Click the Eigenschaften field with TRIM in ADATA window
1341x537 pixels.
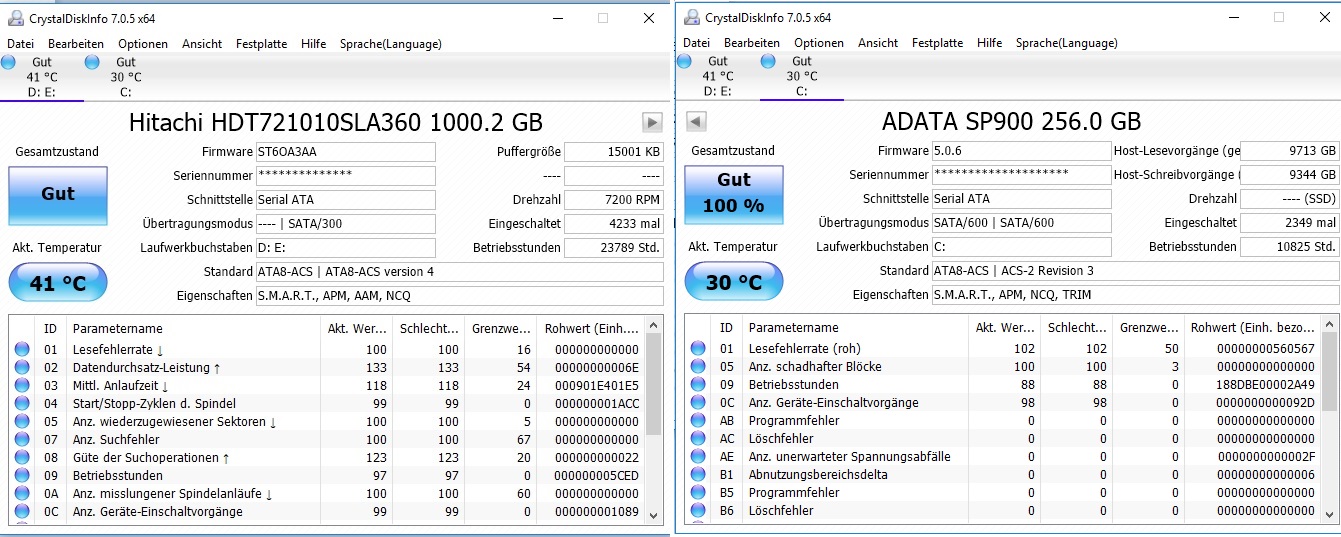click(1135, 295)
